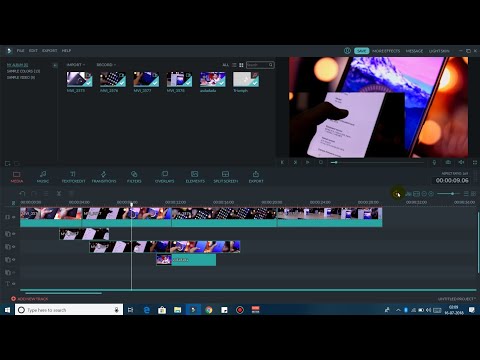The height and width of the screenshot is (360, 480).
Task: Select the Triumph audio thumbnail
Action: [246, 79]
